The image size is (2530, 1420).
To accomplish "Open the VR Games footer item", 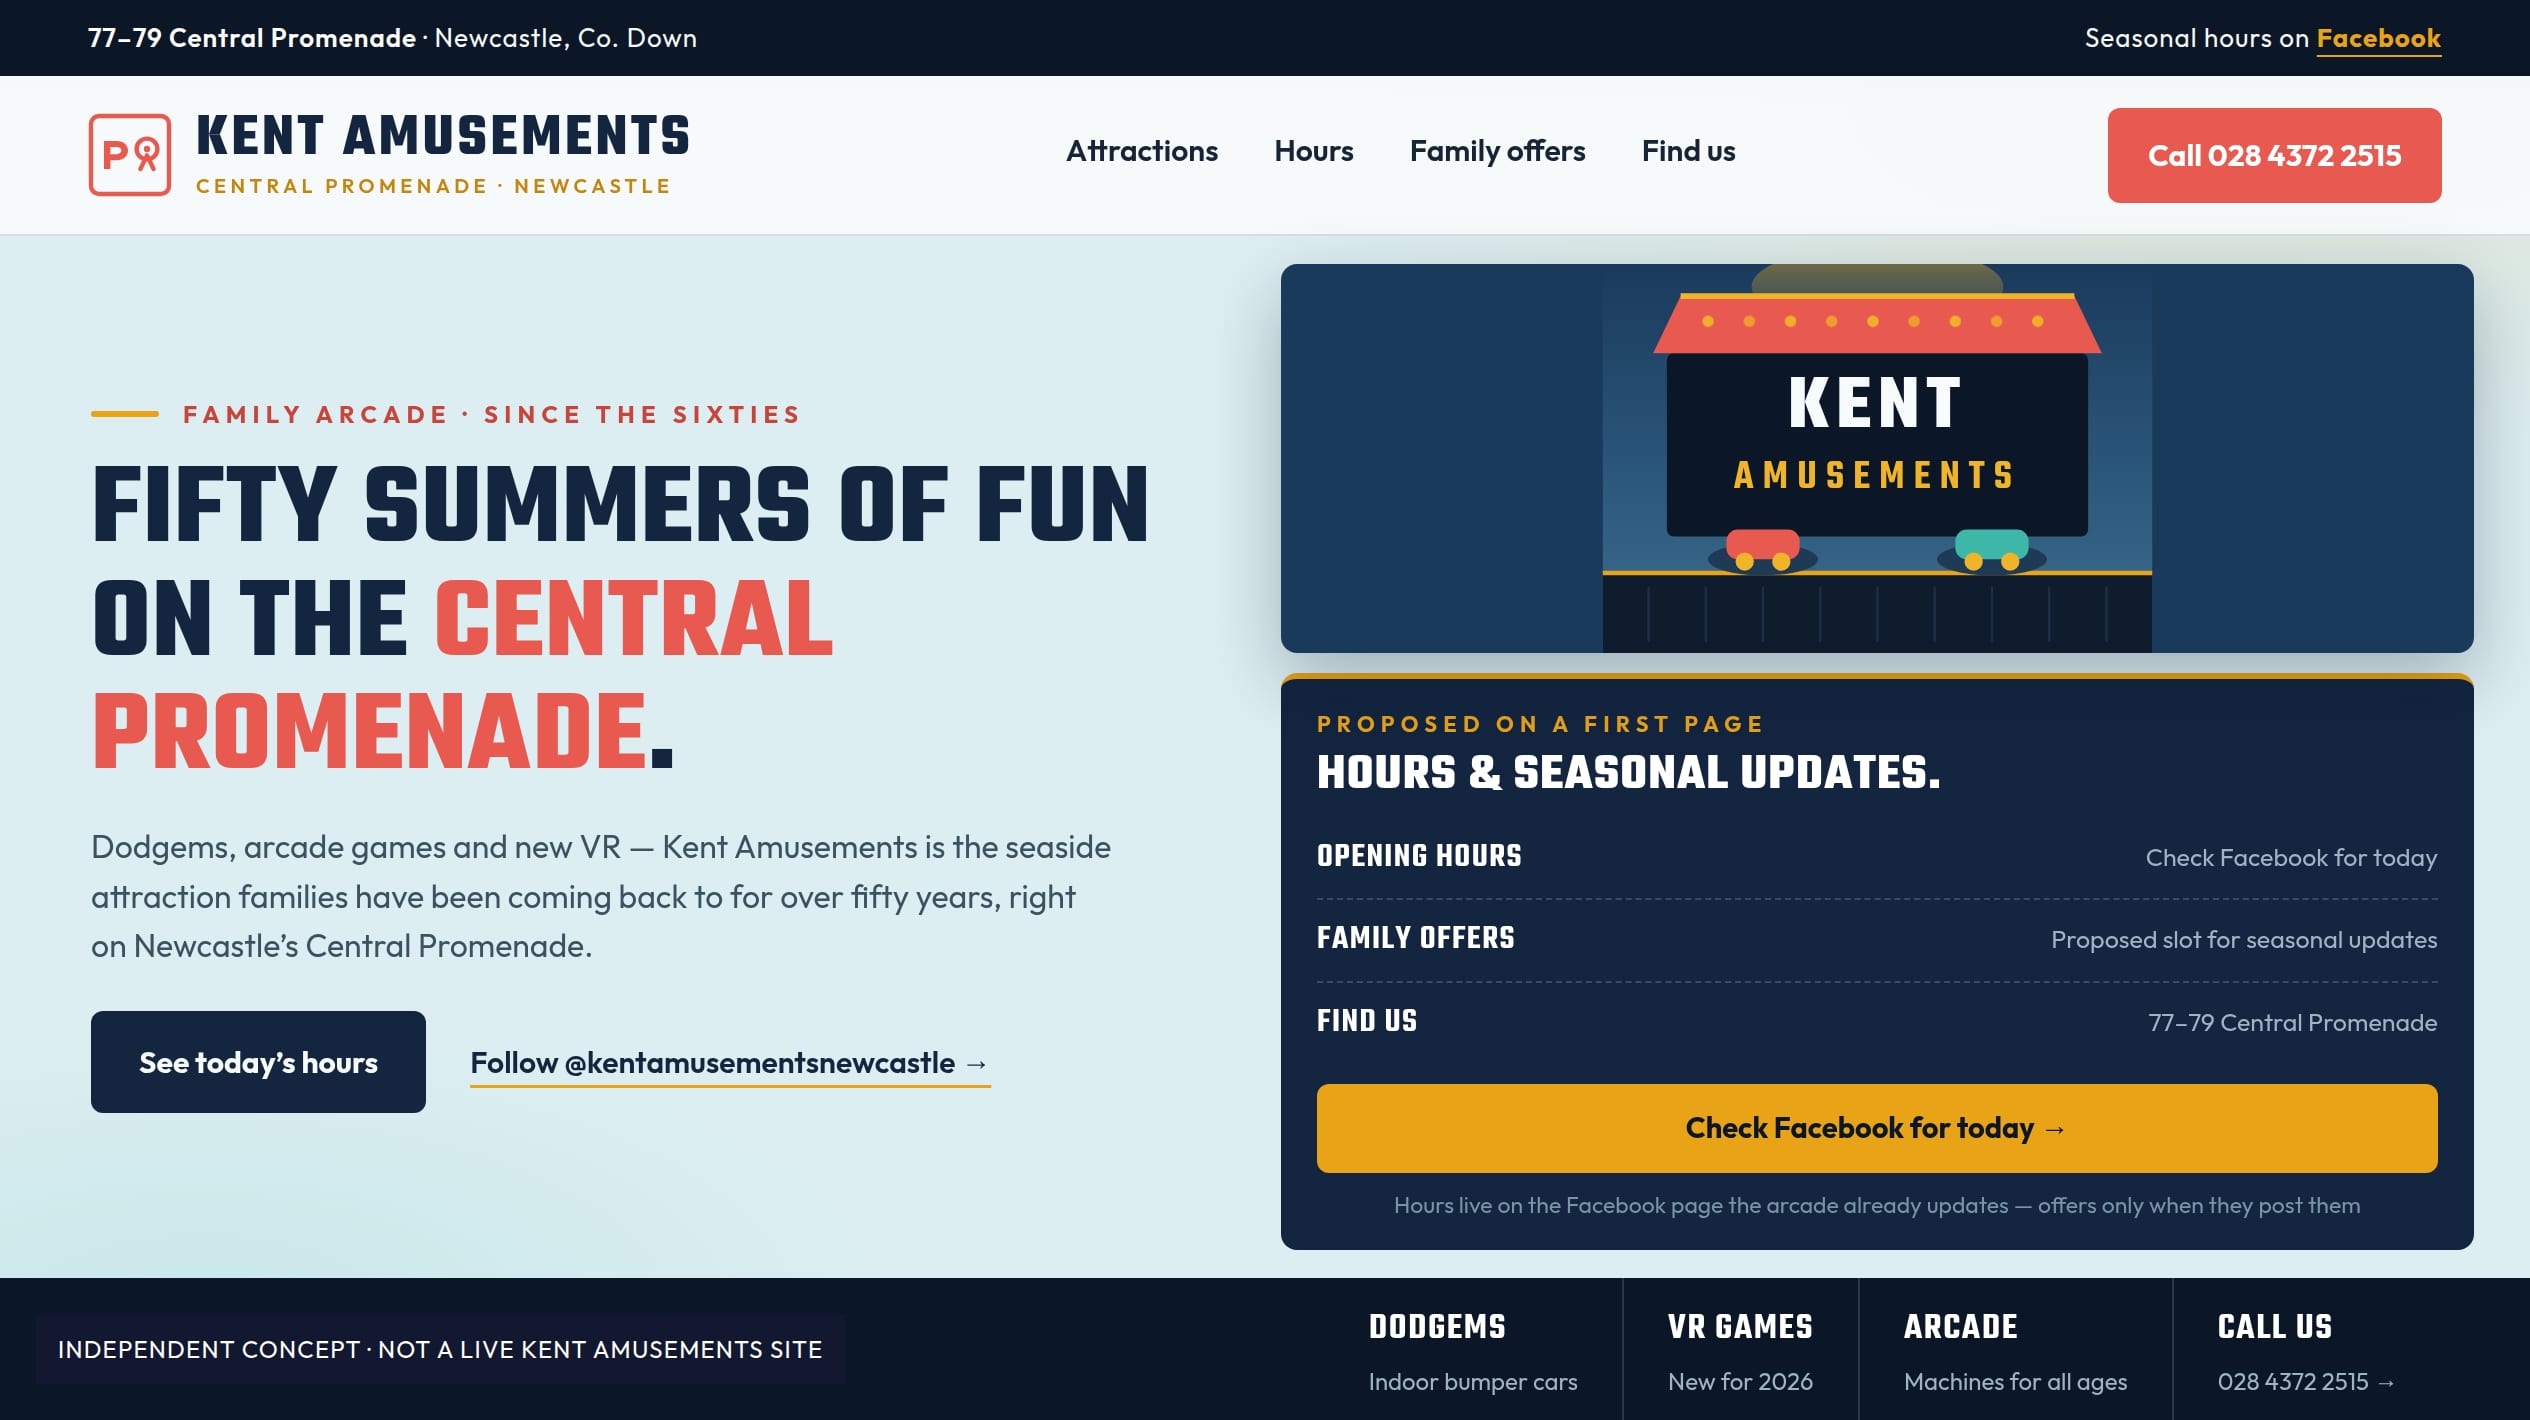I will [x=1740, y=1352].
